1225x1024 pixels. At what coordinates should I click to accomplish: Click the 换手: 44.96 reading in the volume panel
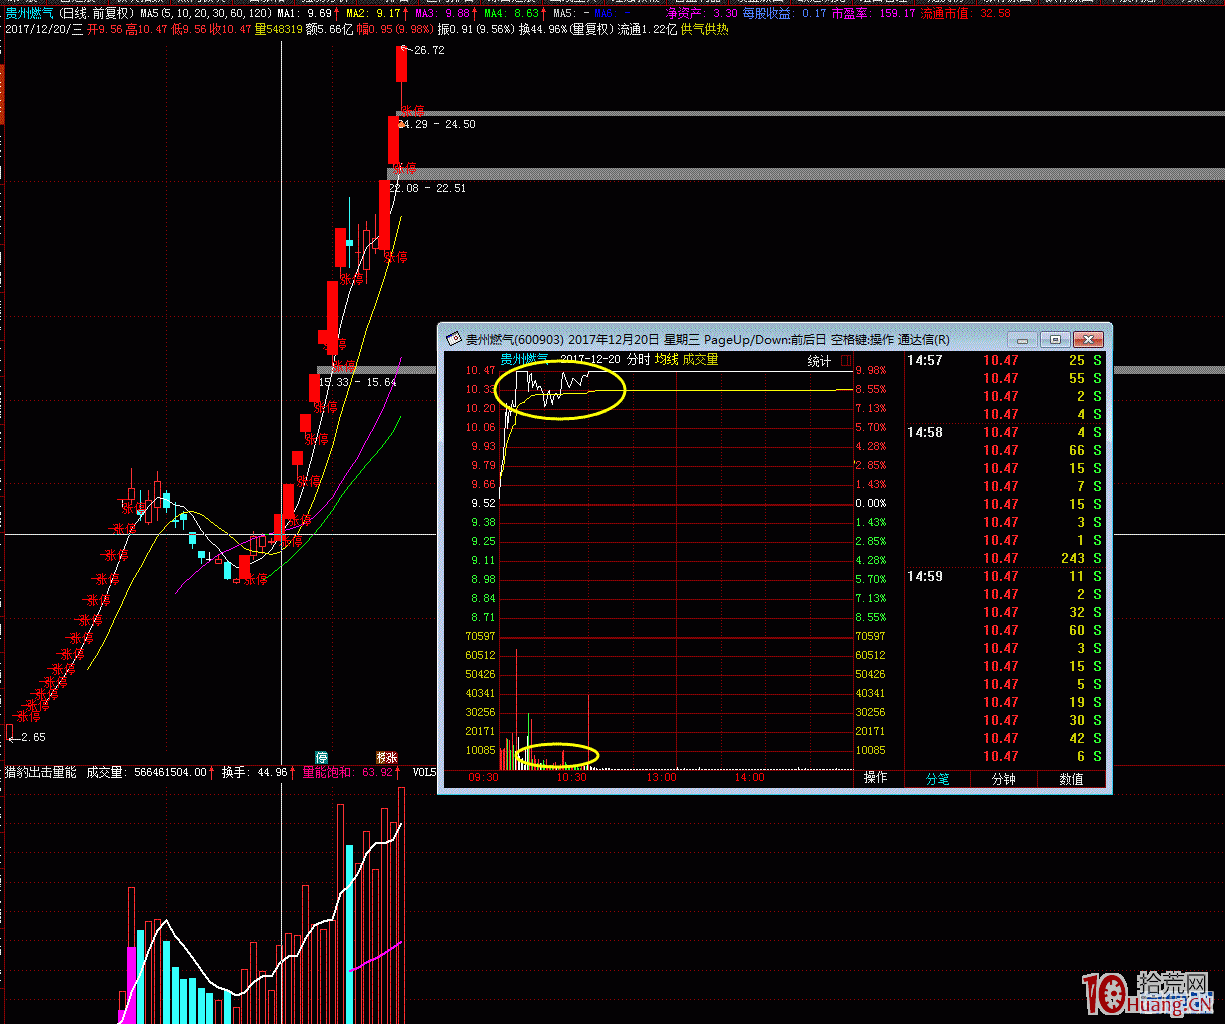[255, 772]
